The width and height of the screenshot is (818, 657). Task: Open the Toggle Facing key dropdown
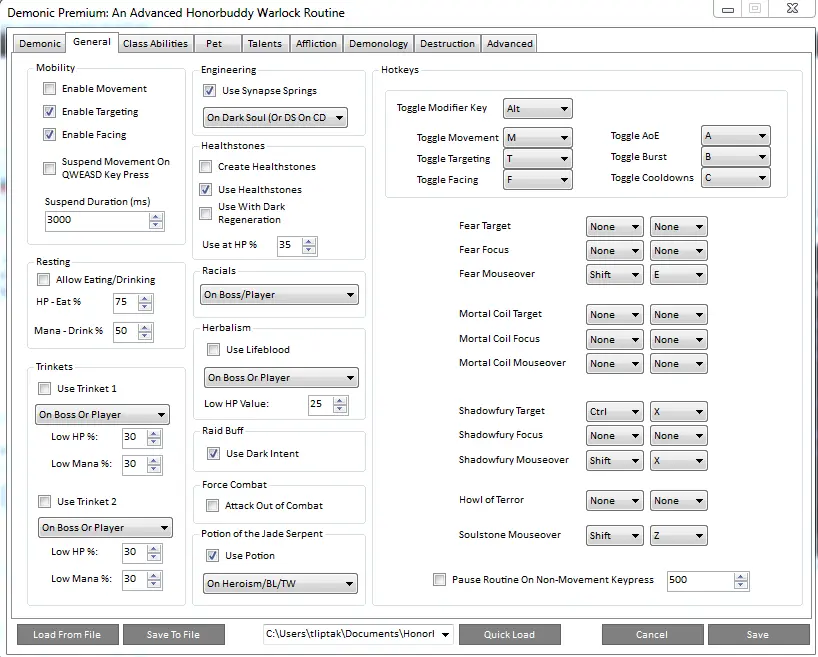tap(537, 180)
